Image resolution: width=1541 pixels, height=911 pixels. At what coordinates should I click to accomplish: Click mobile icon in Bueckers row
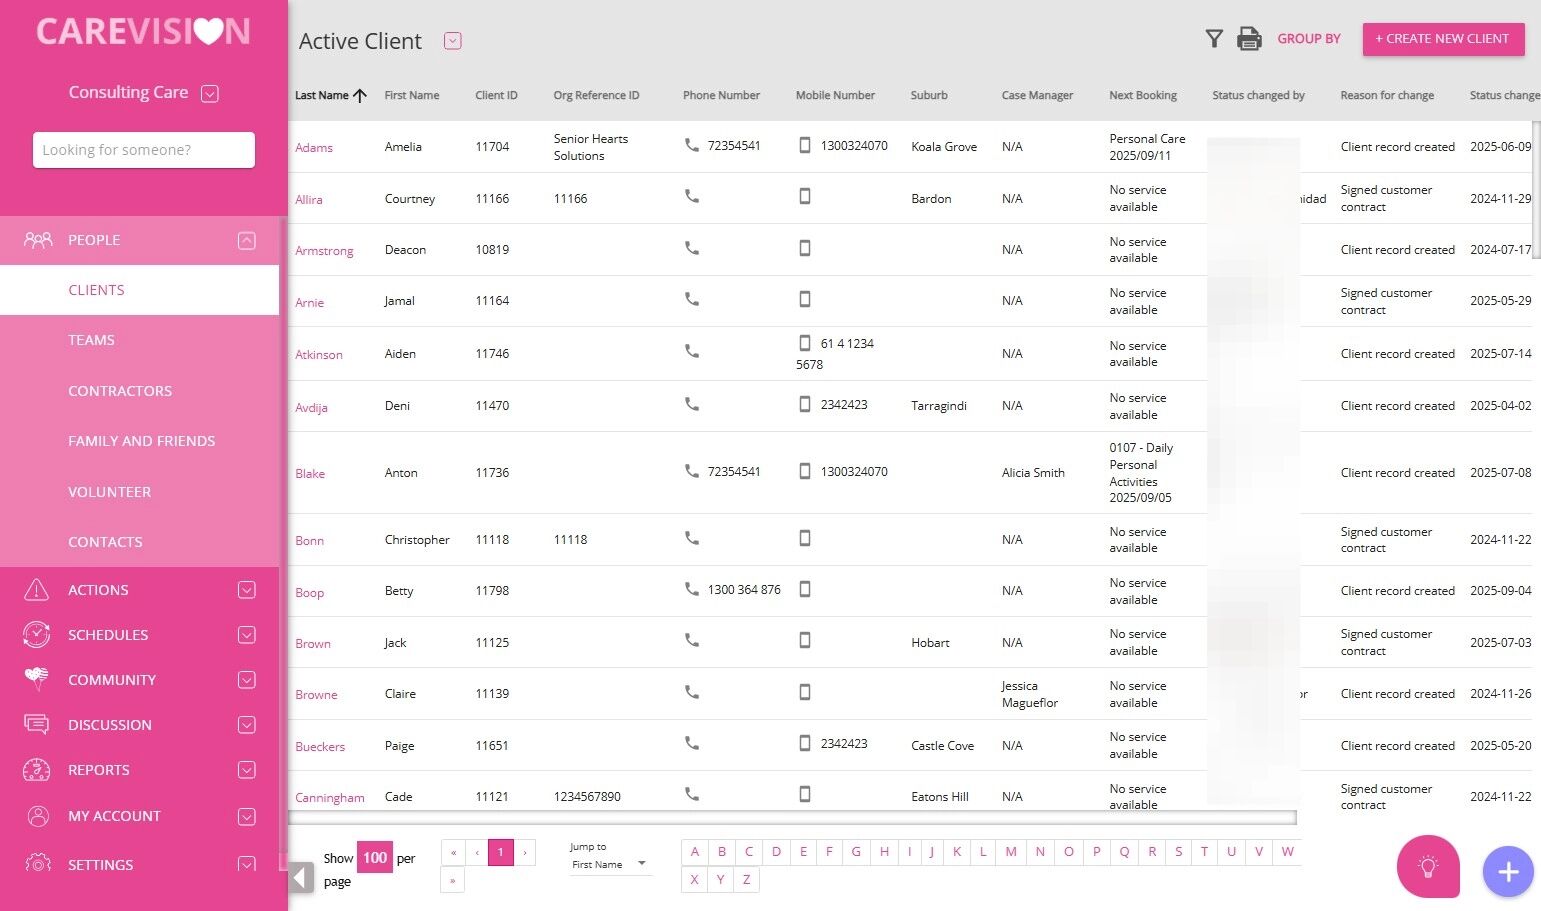pos(805,743)
